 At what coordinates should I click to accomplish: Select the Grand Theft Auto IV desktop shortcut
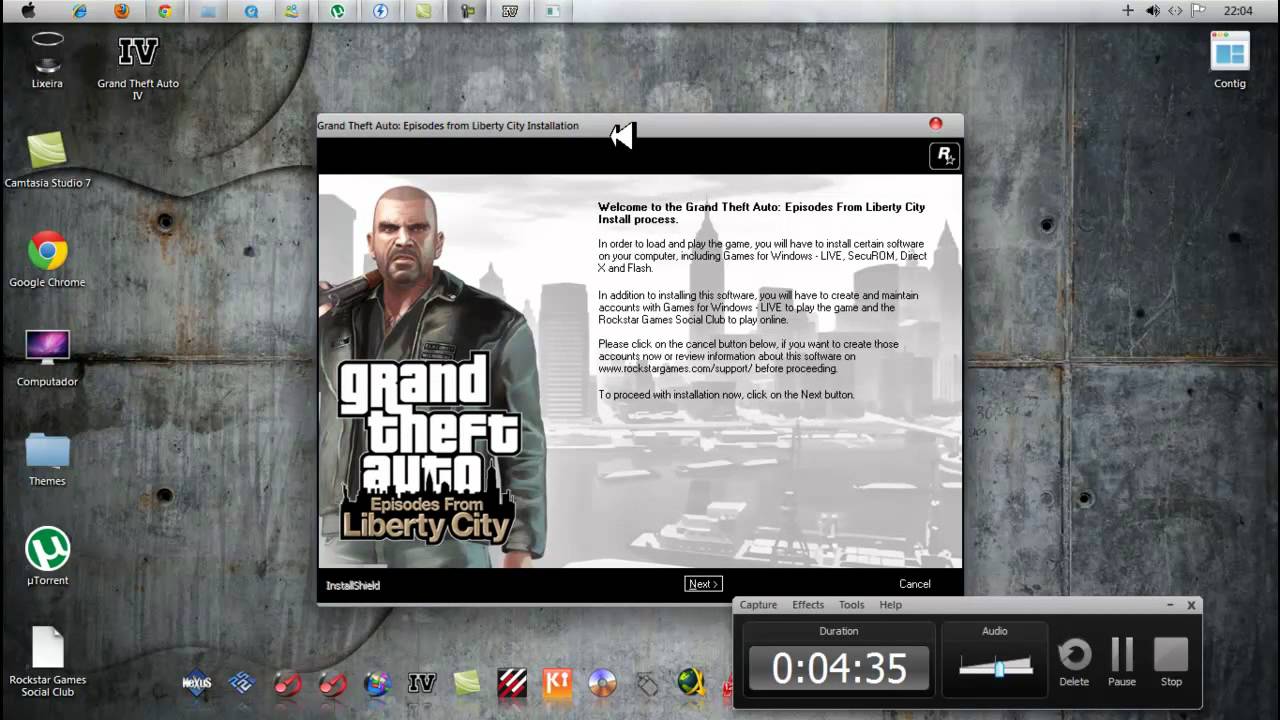(x=138, y=66)
